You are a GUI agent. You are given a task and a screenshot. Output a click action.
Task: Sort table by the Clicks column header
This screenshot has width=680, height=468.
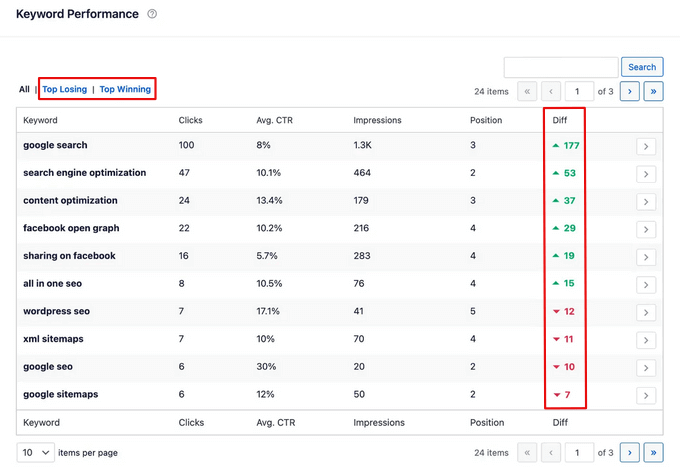[x=190, y=120]
